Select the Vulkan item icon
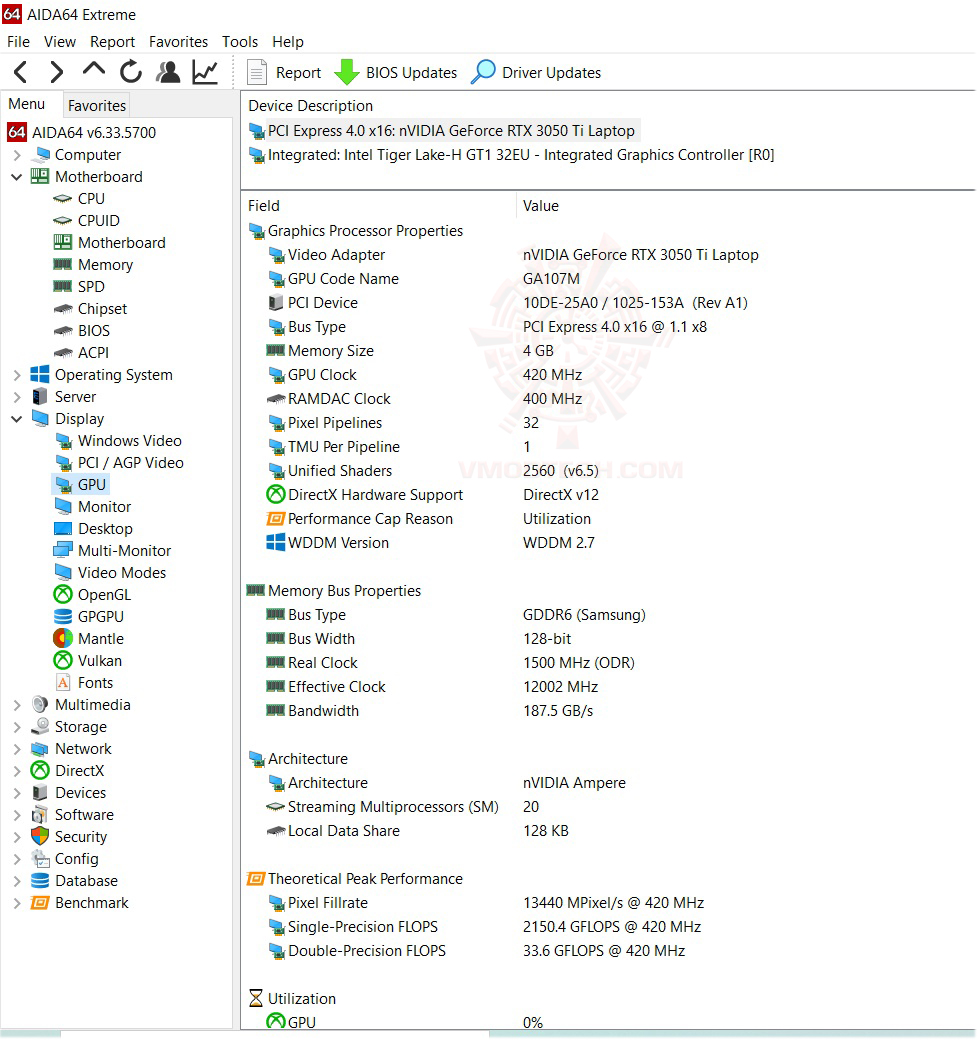The image size is (978, 1040). [x=63, y=661]
